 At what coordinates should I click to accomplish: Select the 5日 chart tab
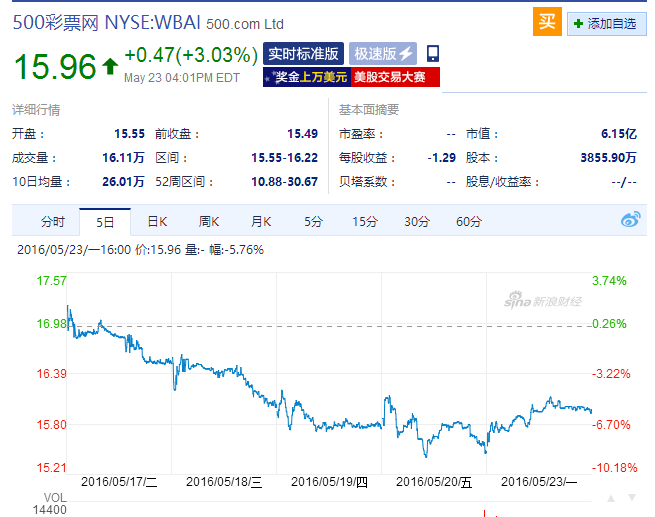tap(105, 222)
